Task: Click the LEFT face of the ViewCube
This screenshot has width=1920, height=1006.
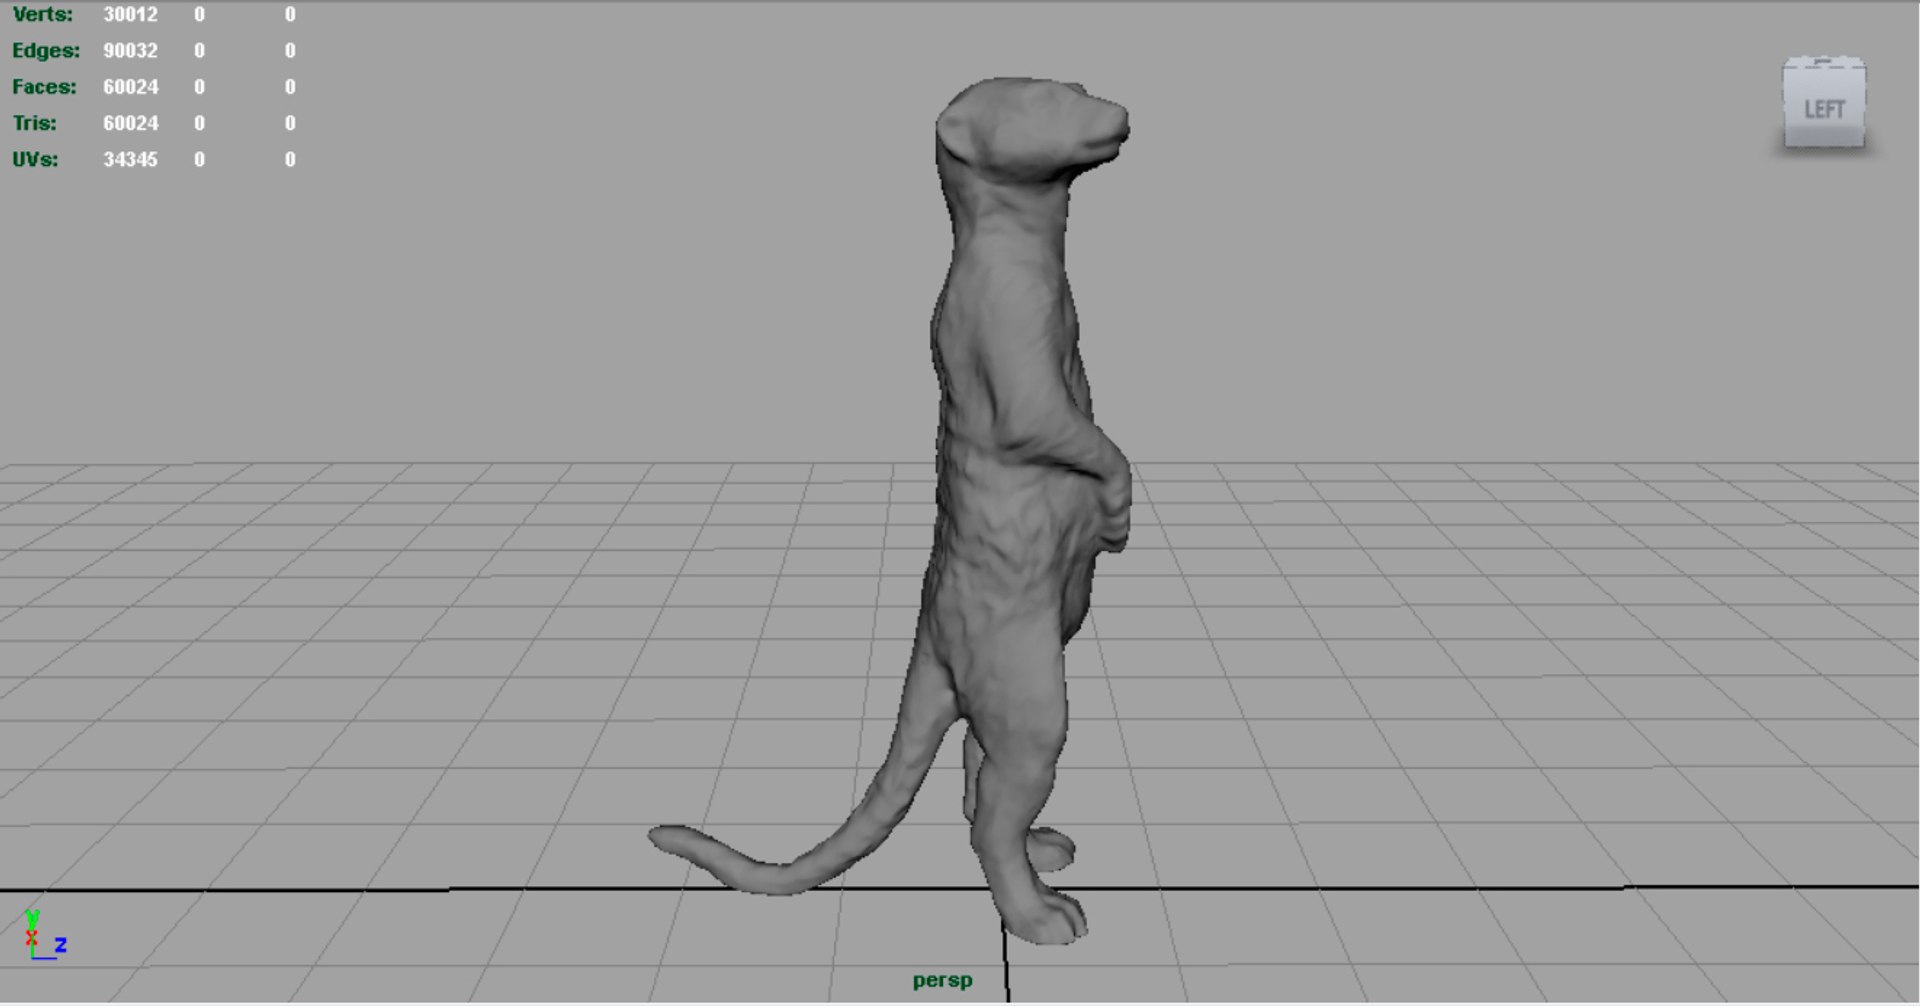Action: (x=1824, y=109)
